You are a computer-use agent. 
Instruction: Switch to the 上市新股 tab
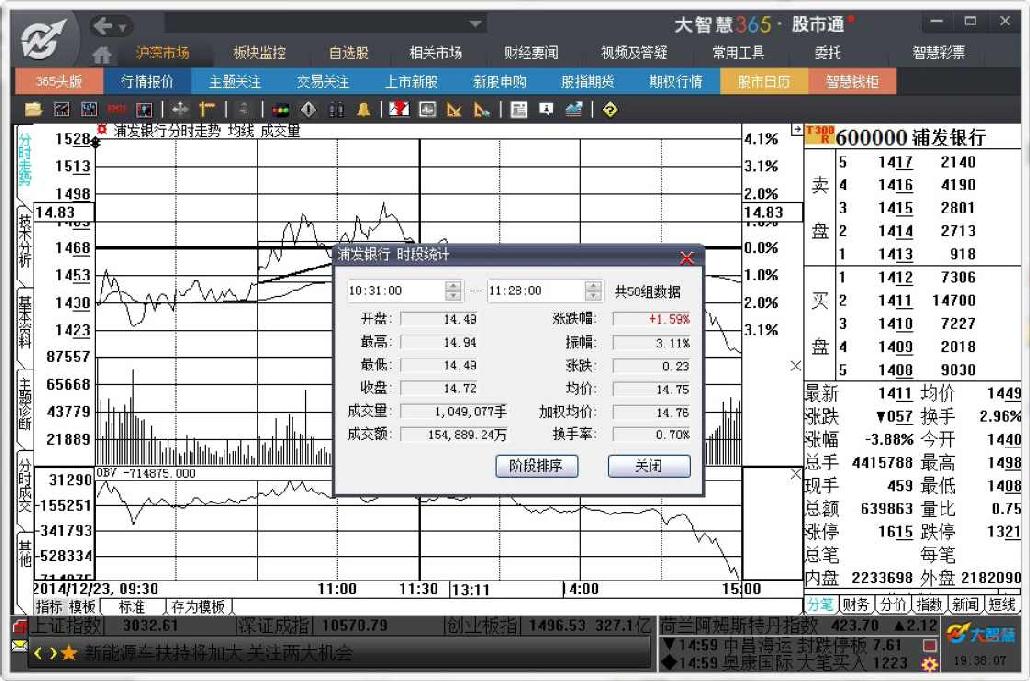pos(411,81)
